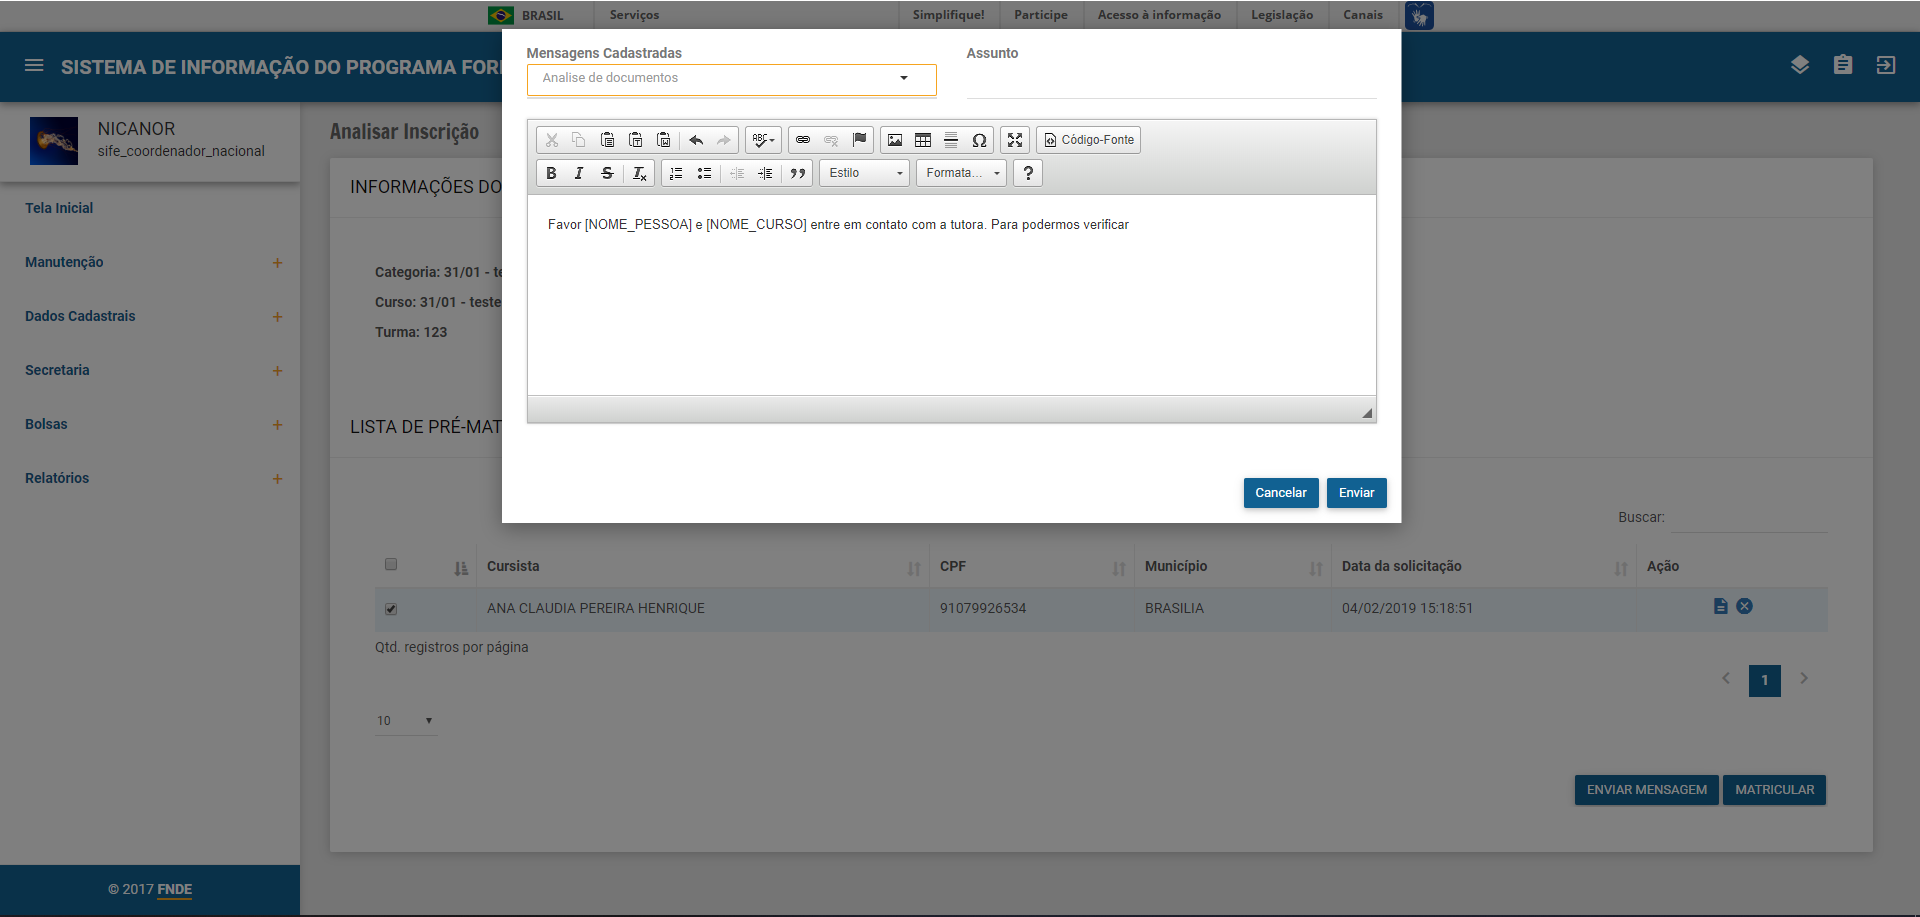Open the FNDE footer link
Image resolution: width=1920 pixels, height=917 pixels.
pos(174,889)
